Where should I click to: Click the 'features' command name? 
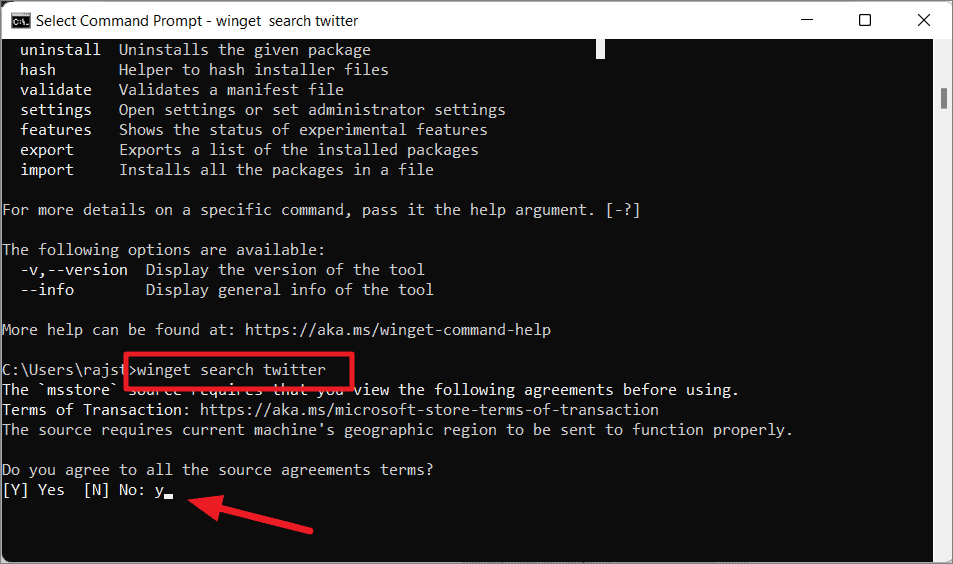click(x=56, y=130)
